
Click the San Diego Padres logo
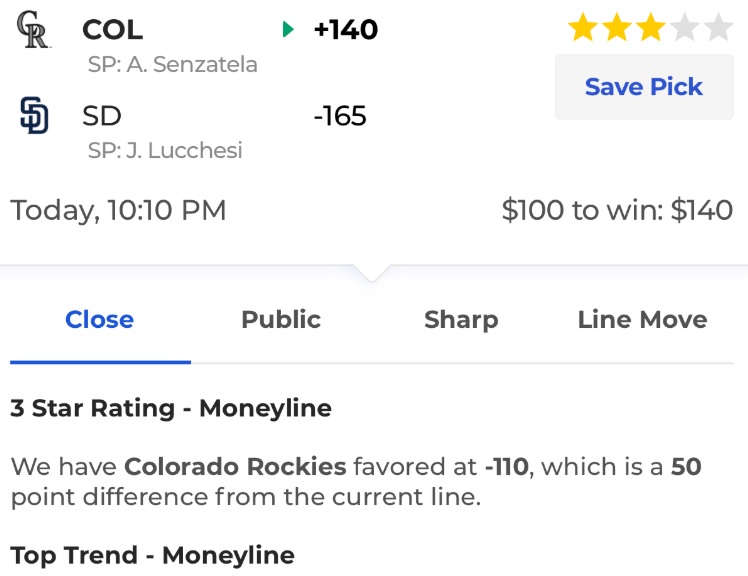pos(34,115)
